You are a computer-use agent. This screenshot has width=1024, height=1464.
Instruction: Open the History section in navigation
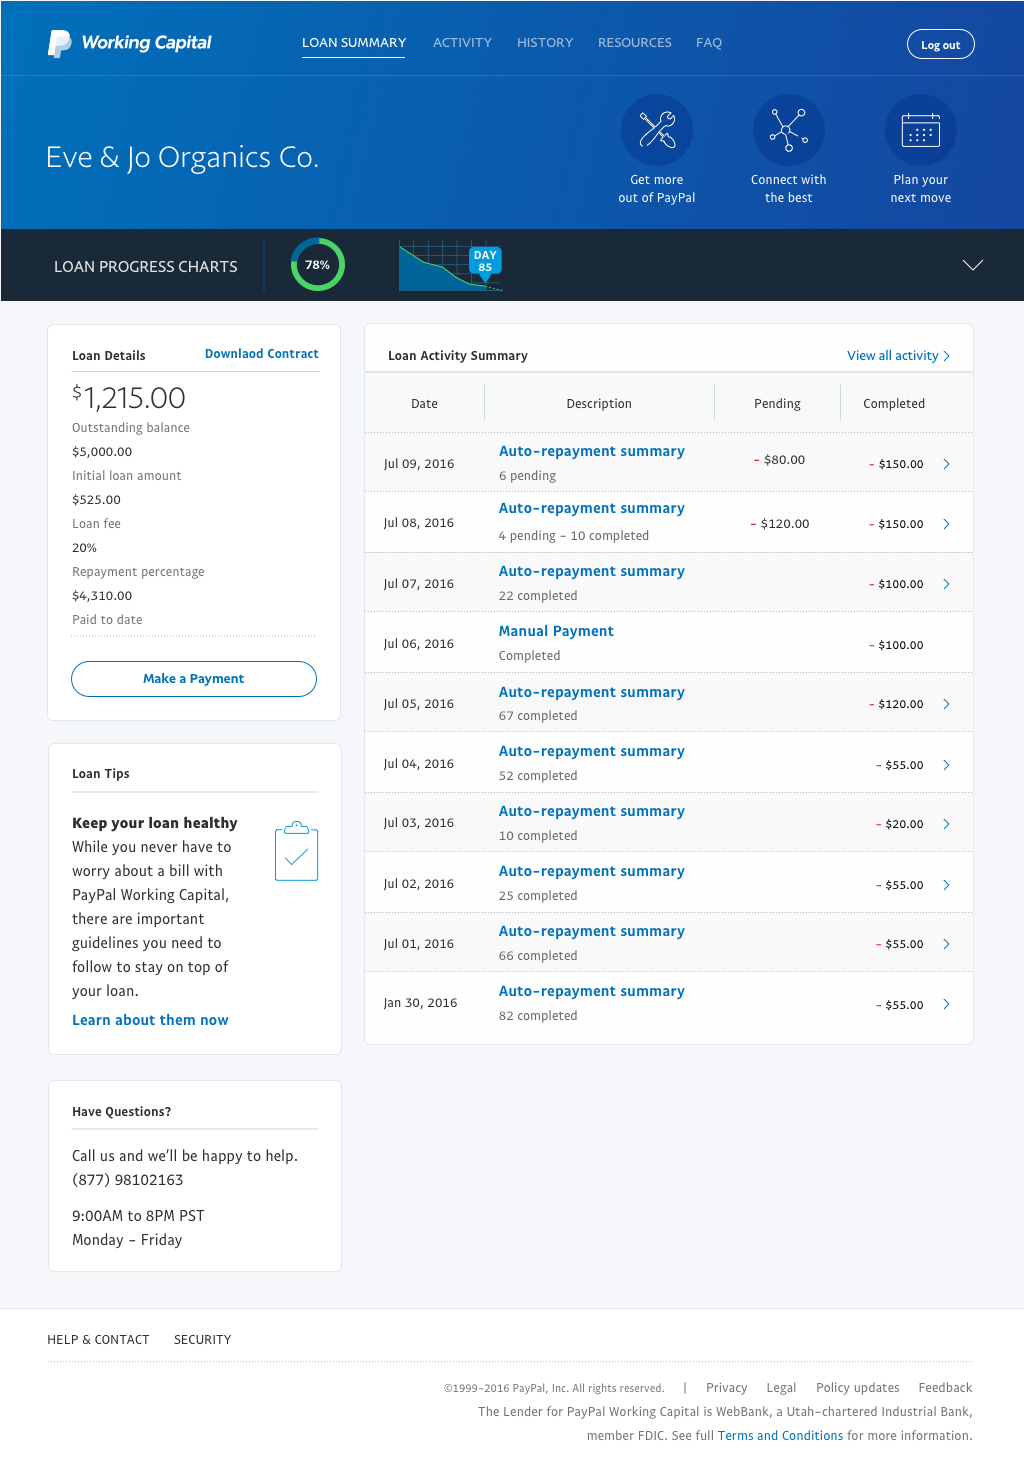pyautogui.click(x=544, y=42)
